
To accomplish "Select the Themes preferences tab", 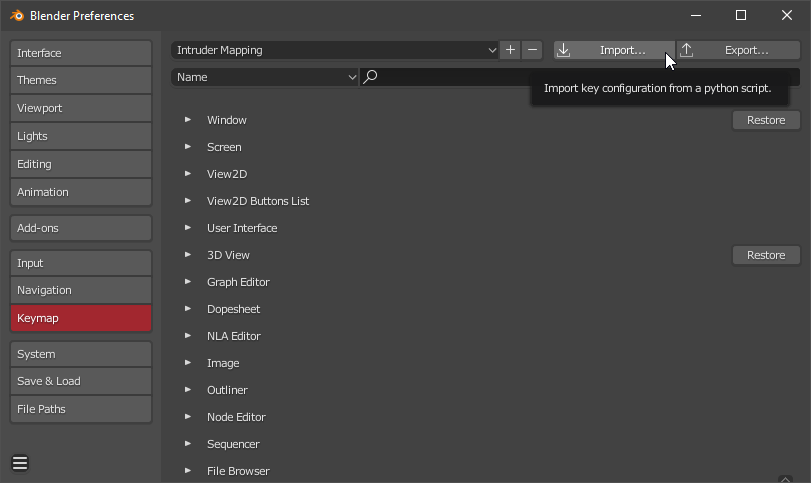I will tap(81, 80).
